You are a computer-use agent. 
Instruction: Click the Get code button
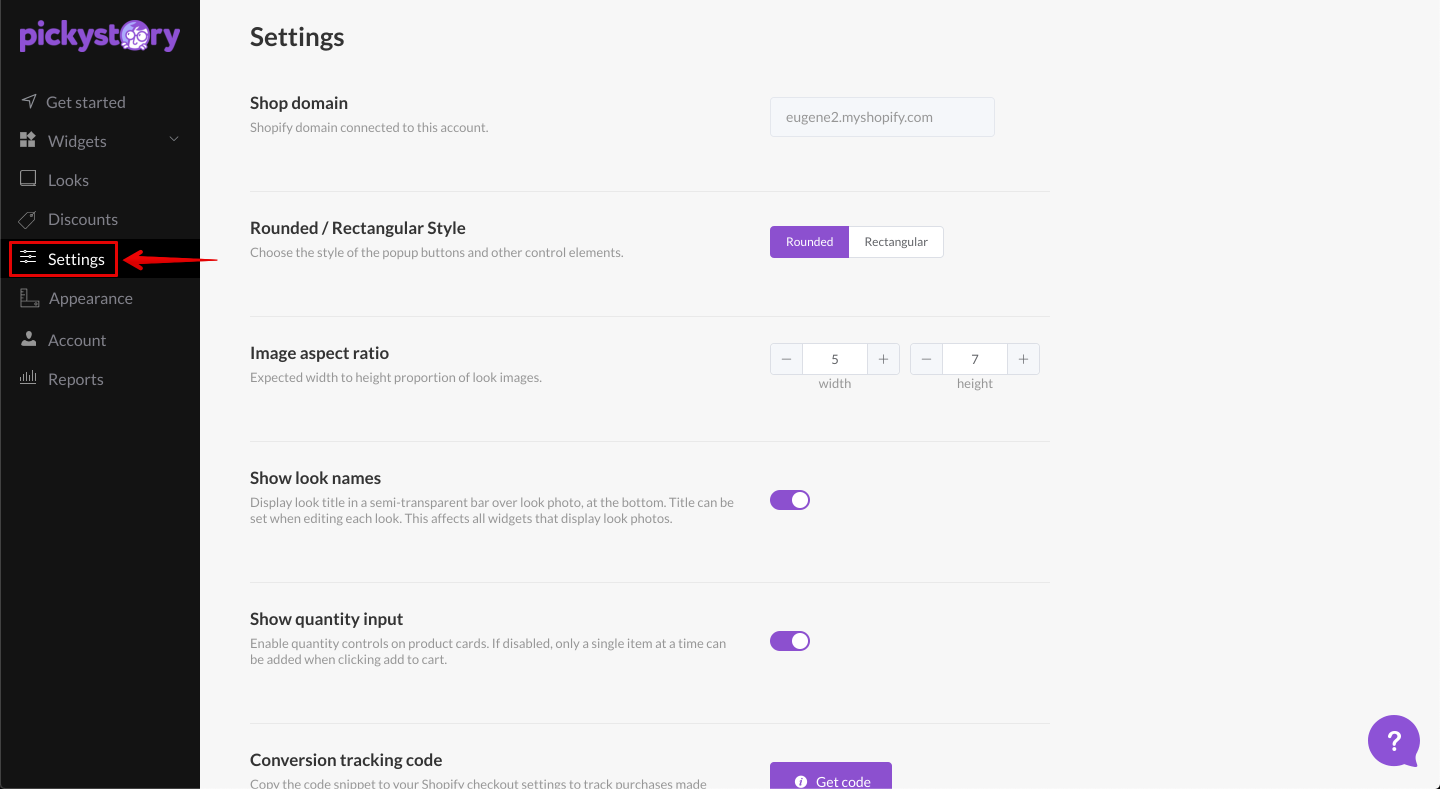click(x=830, y=778)
